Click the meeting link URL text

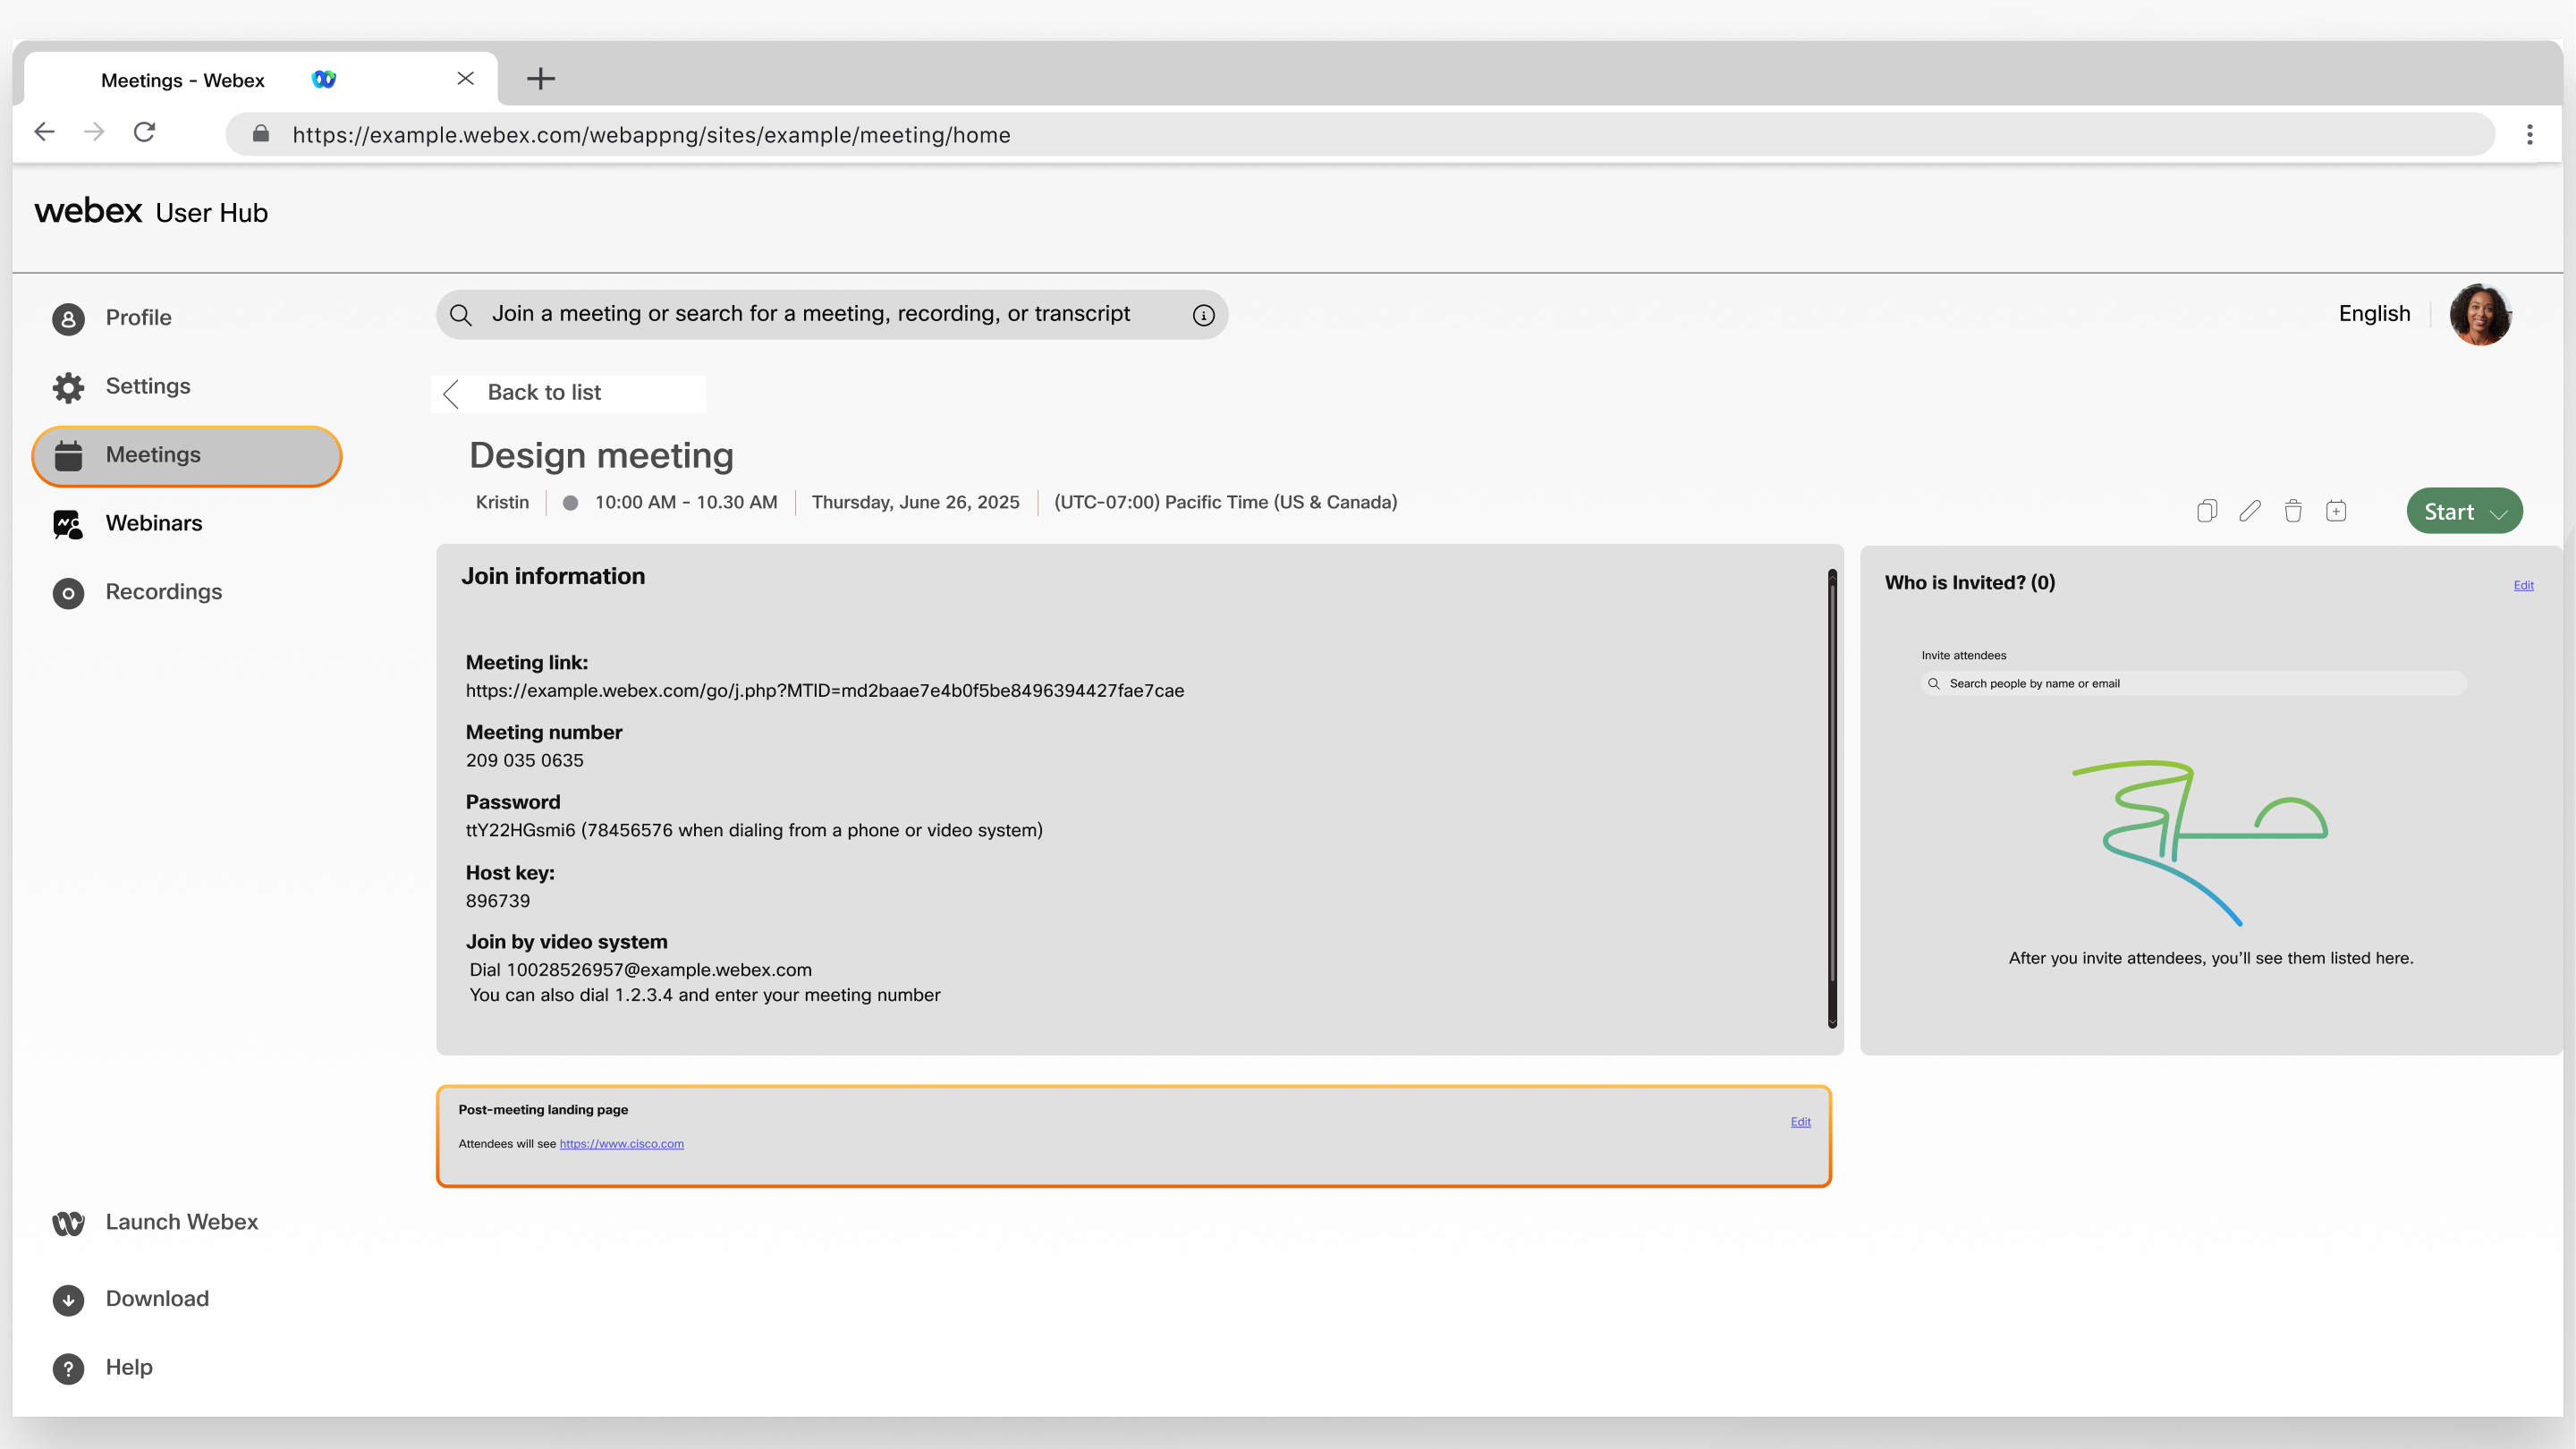tap(824, 690)
